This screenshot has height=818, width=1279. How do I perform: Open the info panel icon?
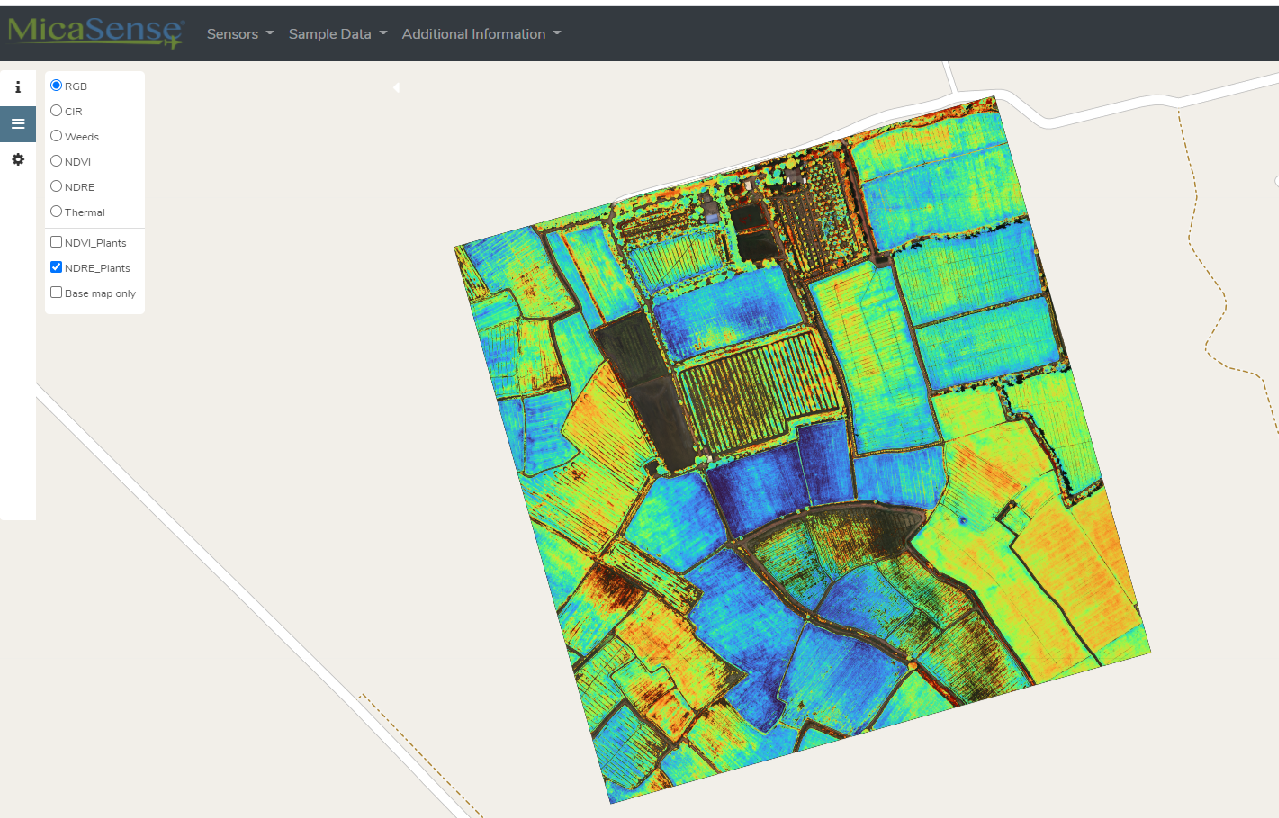[18, 88]
